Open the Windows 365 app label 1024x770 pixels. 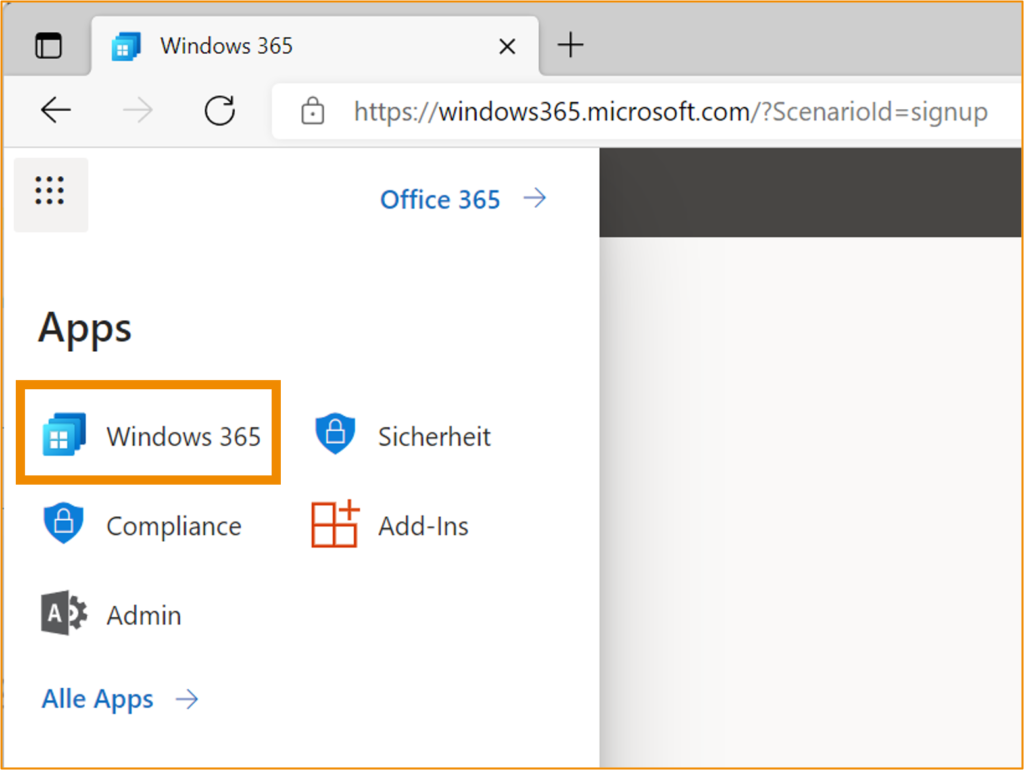[184, 436]
